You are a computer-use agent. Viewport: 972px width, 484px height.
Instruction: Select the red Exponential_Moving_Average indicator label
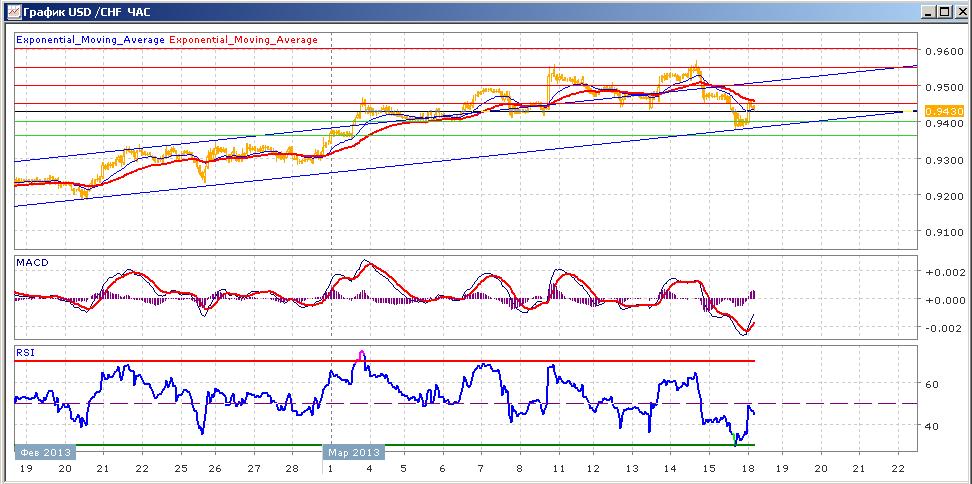[x=243, y=40]
